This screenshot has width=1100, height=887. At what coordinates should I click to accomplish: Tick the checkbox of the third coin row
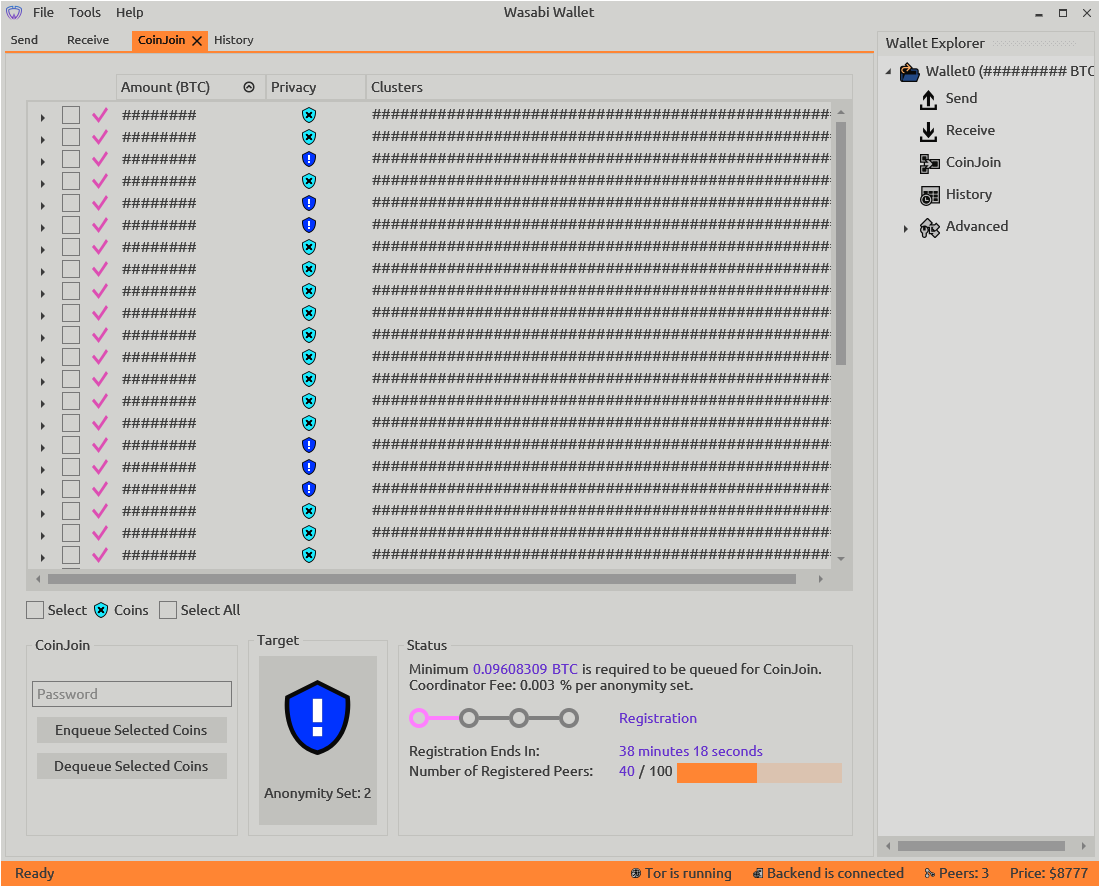coord(71,159)
